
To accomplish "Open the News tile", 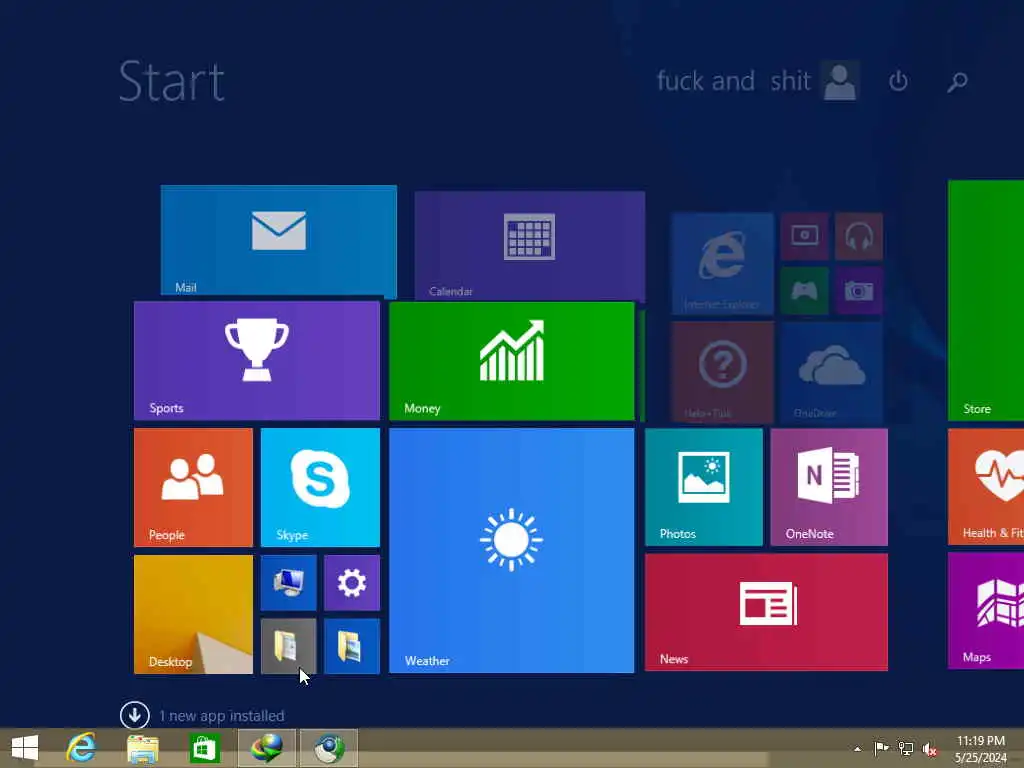I will tap(766, 612).
